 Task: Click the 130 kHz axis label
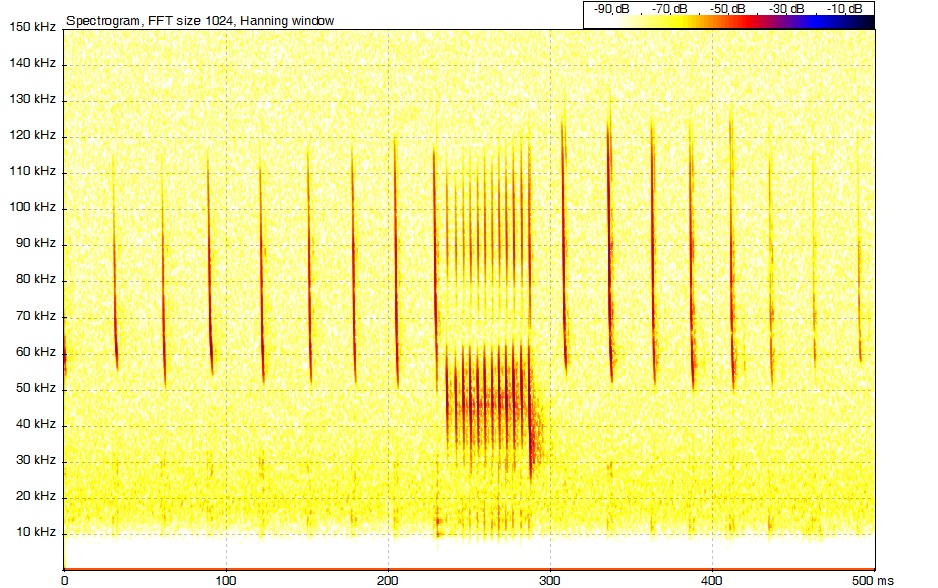[32, 99]
